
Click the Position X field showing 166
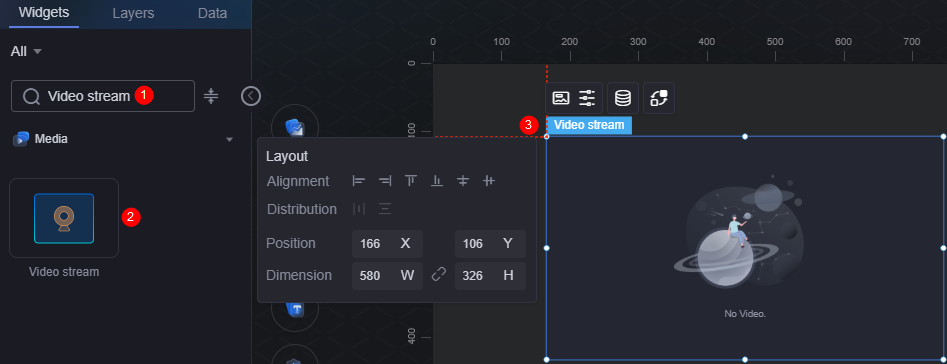coord(387,244)
